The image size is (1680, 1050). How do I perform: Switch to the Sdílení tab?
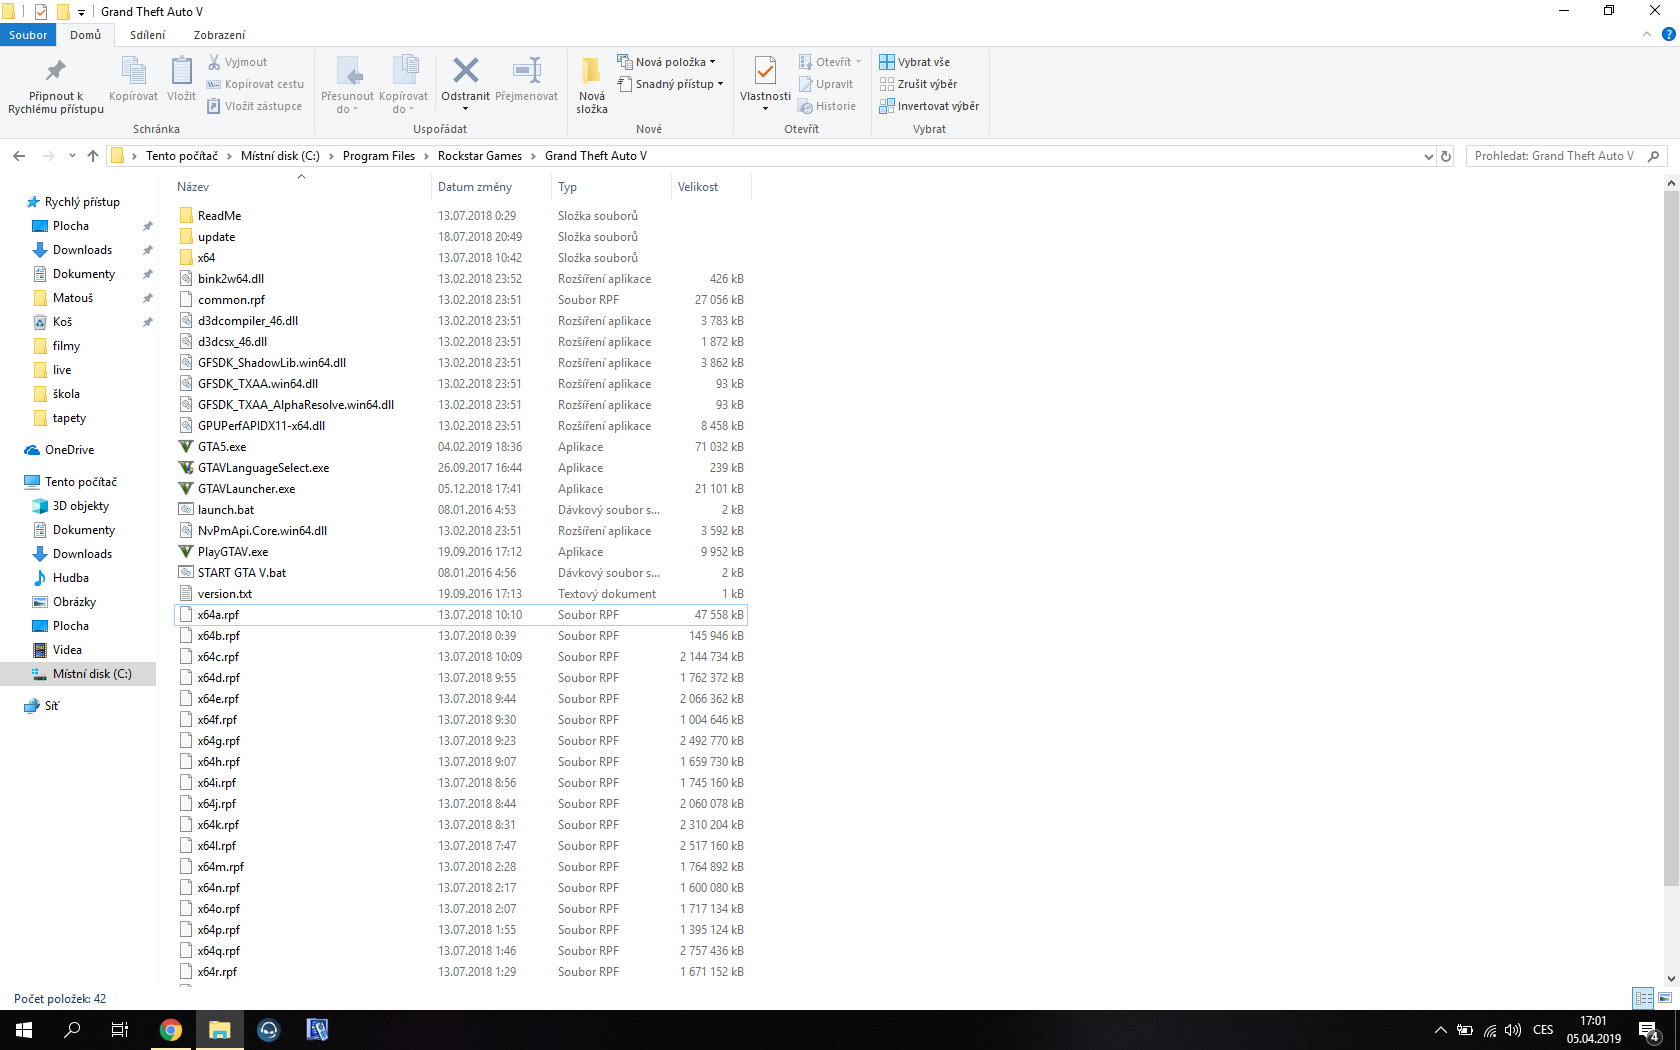pyautogui.click(x=147, y=35)
